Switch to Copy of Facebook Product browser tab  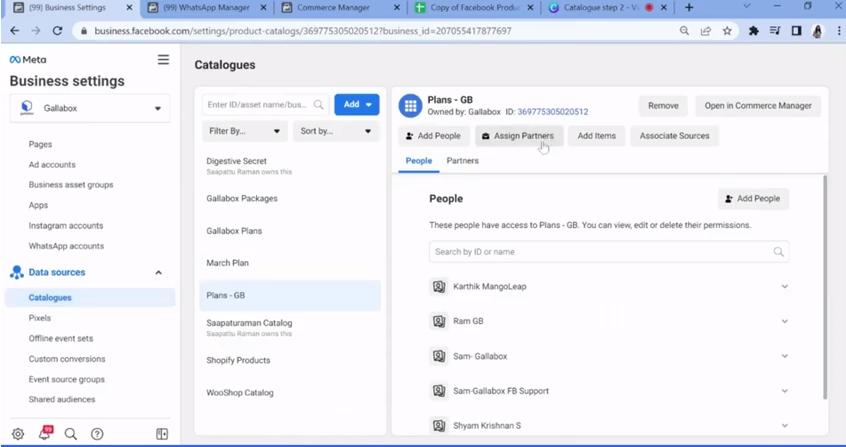(474, 8)
